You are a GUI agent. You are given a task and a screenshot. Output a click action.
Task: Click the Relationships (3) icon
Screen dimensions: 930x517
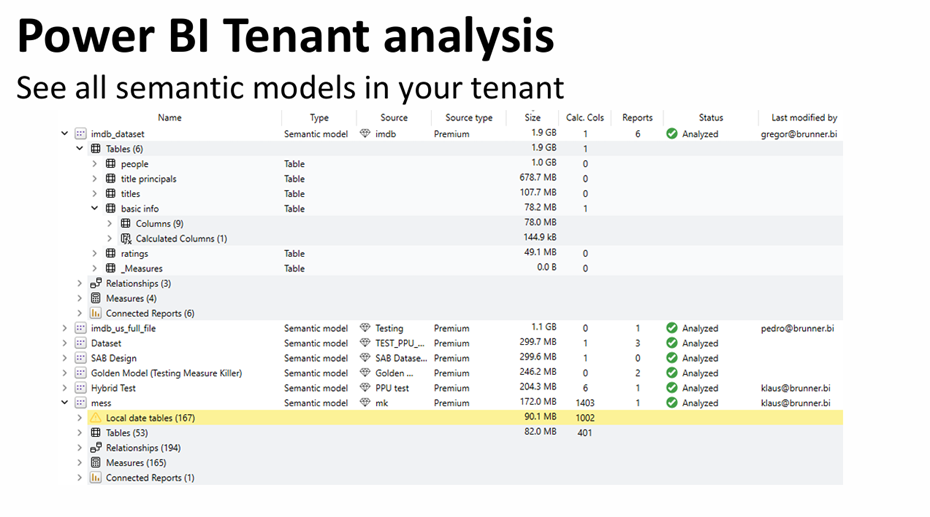pos(96,284)
